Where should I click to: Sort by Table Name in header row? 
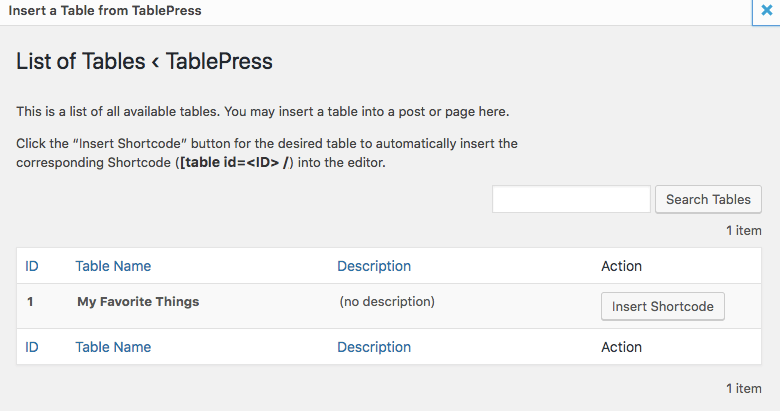[113, 266]
